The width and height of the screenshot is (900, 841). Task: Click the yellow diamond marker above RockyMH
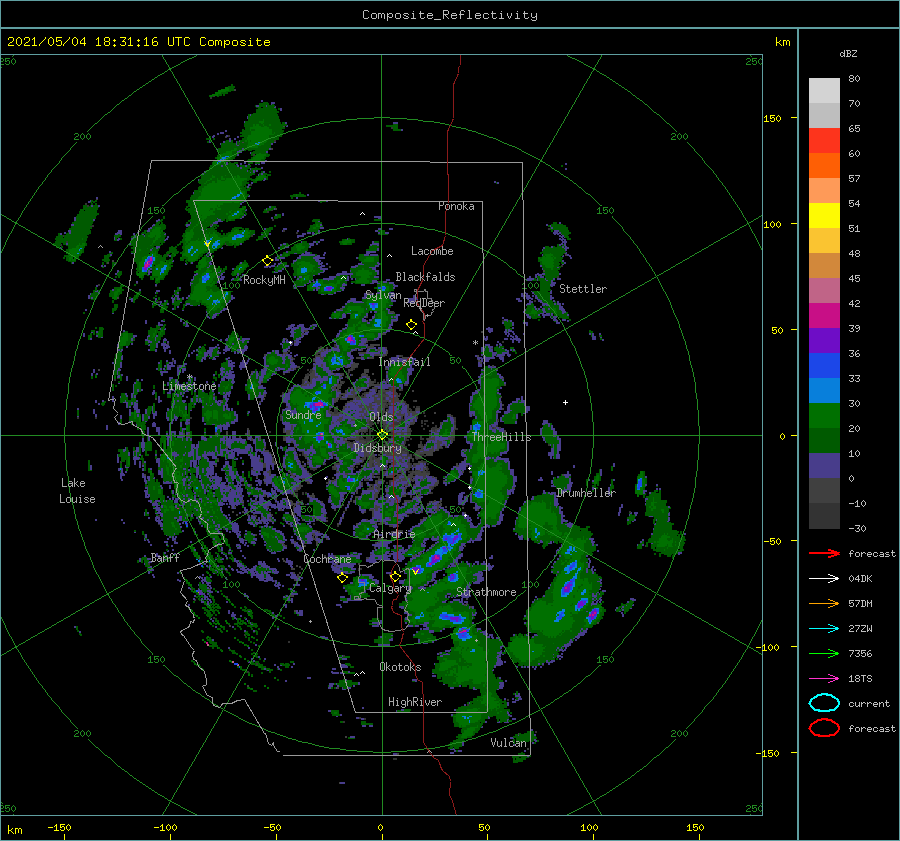(x=267, y=261)
